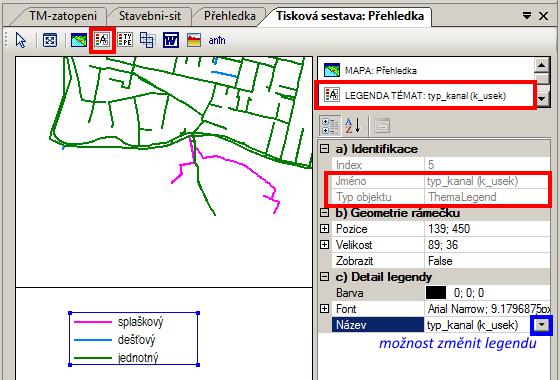
Task: Expand the Font property
Action: pyautogui.click(x=324, y=309)
